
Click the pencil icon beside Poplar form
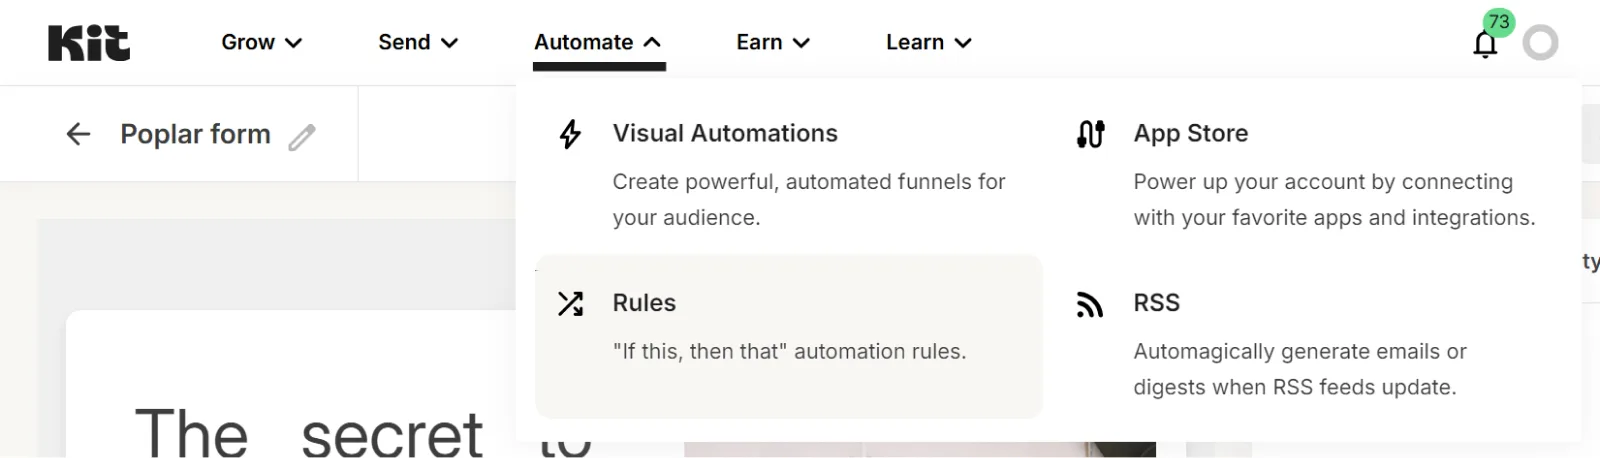pos(302,137)
